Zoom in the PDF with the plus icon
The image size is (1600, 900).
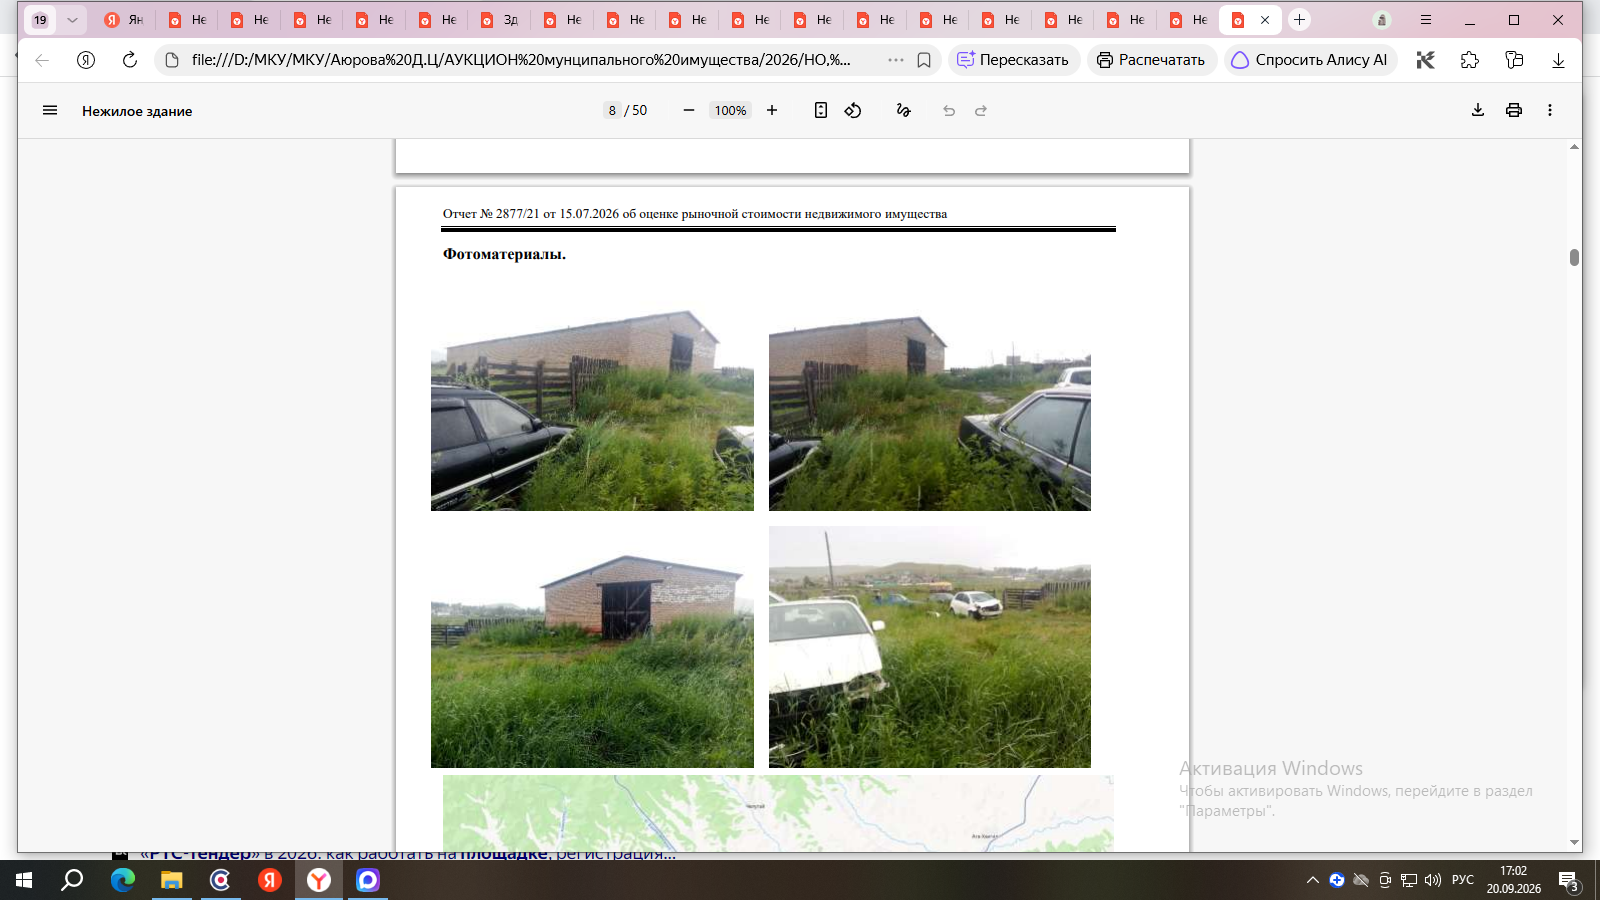(x=772, y=110)
